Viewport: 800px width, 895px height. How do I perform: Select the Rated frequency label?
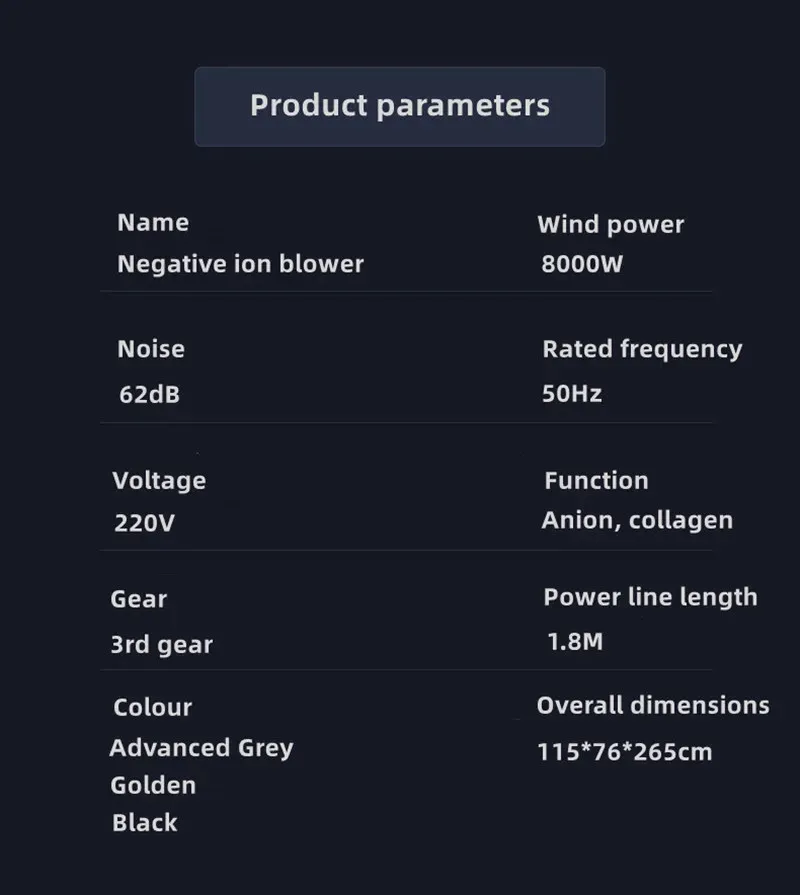click(642, 349)
